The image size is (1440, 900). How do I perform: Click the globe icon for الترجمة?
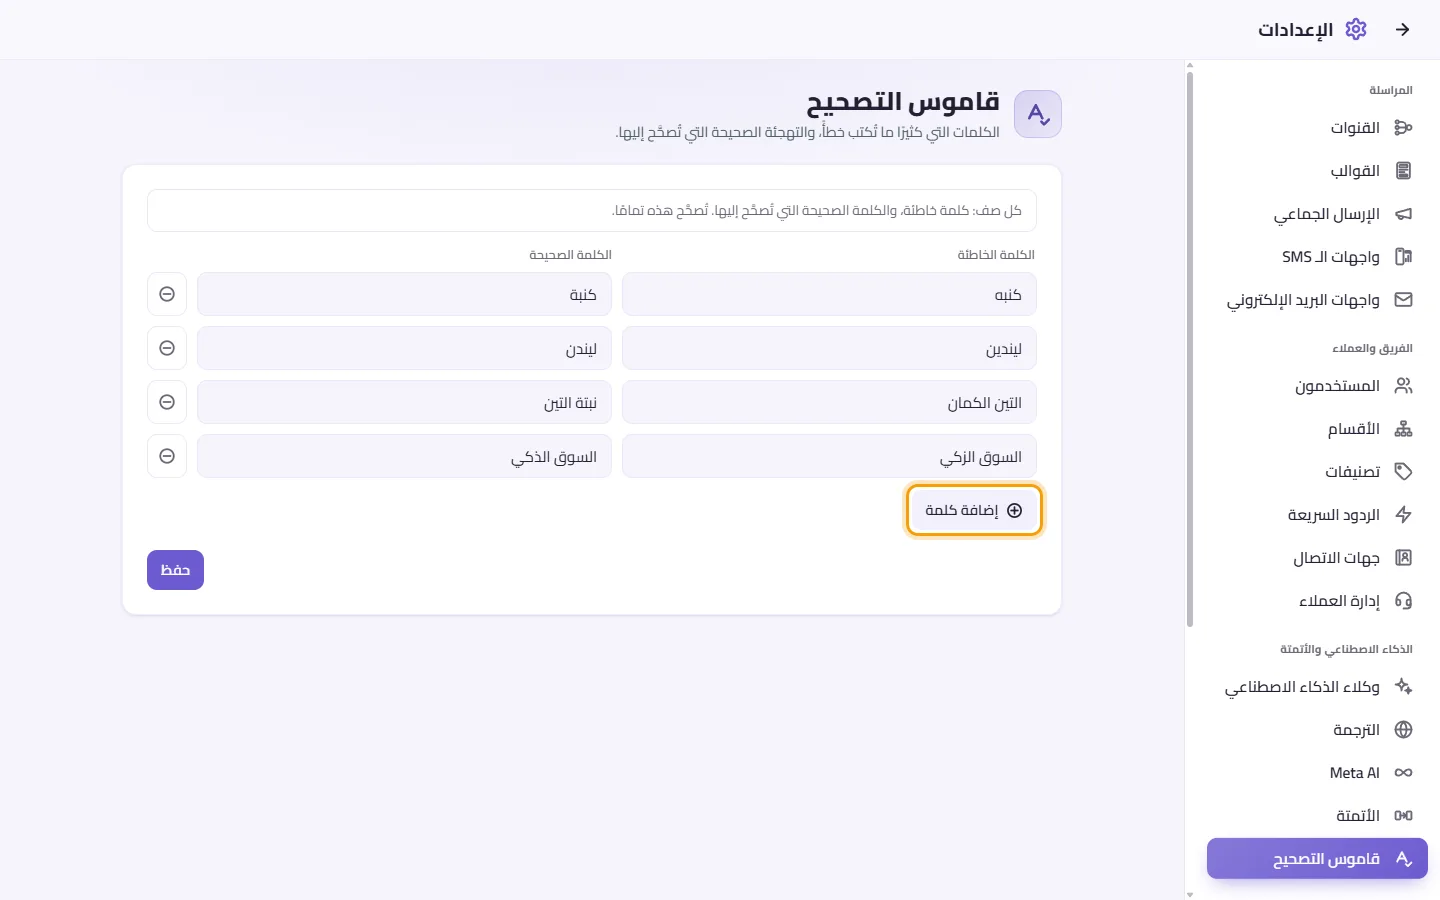point(1403,730)
